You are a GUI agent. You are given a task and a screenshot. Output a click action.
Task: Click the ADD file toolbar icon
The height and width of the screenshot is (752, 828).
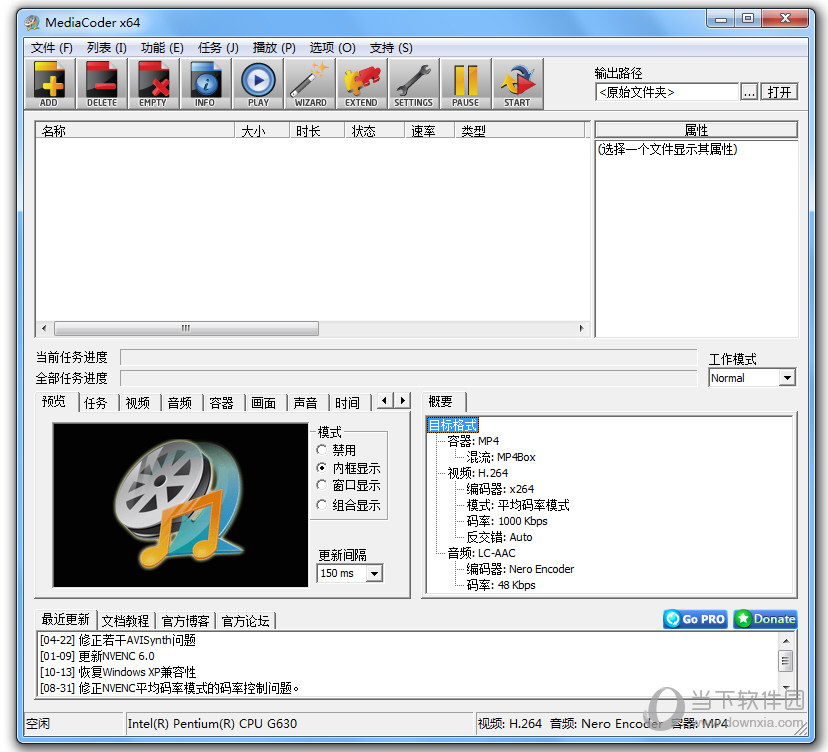[49, 84]
